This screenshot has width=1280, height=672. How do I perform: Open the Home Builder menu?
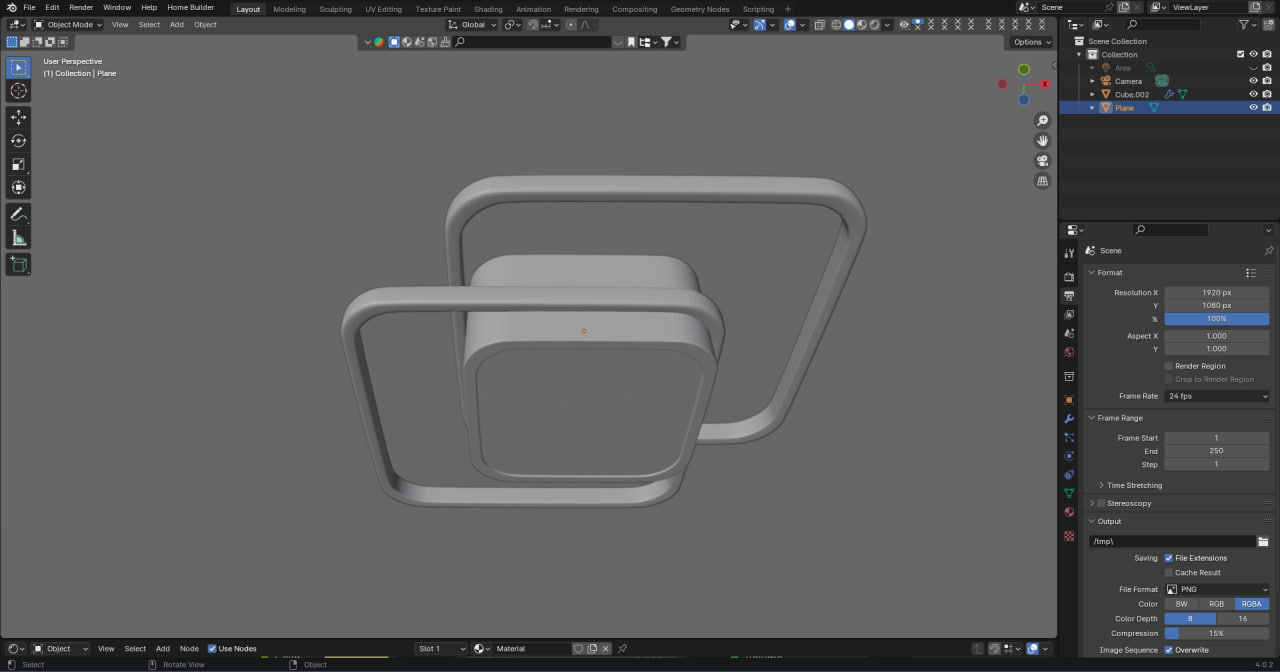click(x=190, y=8)
